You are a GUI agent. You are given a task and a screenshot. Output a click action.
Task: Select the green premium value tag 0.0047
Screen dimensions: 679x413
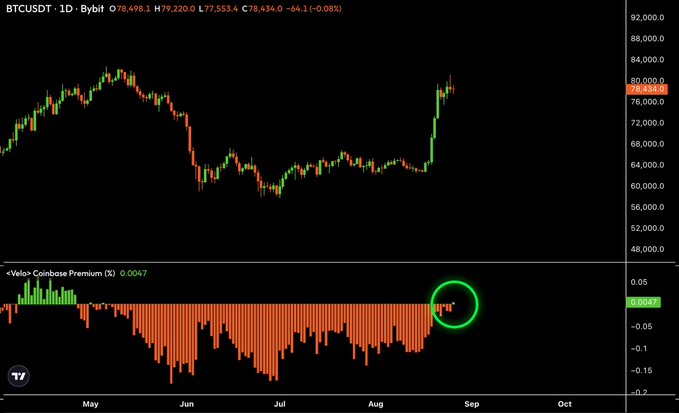643,302
